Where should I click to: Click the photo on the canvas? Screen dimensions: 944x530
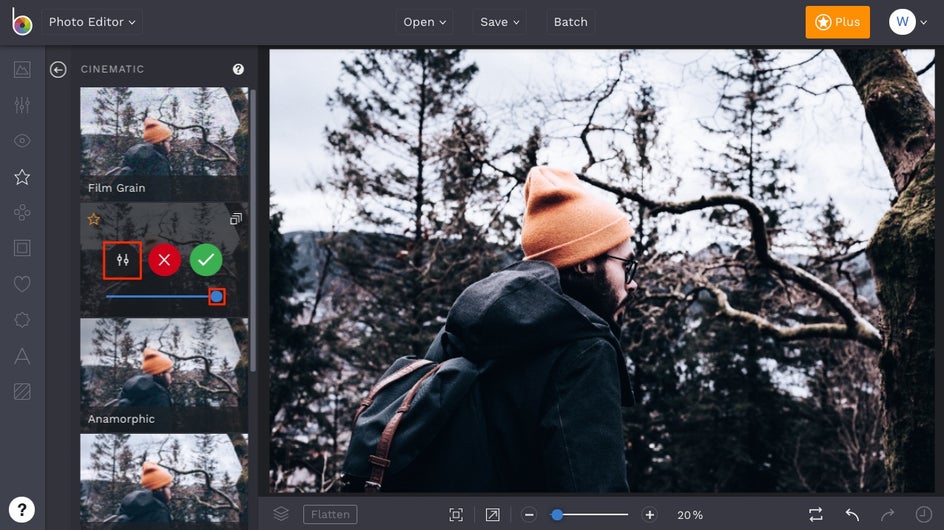602,270
